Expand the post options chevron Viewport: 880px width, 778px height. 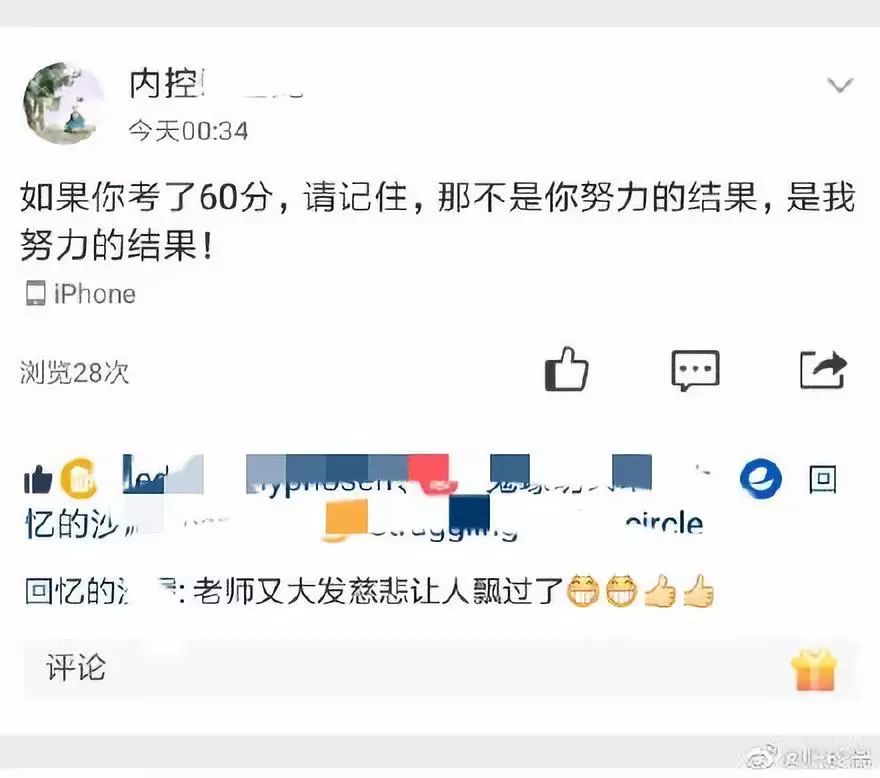840,85
